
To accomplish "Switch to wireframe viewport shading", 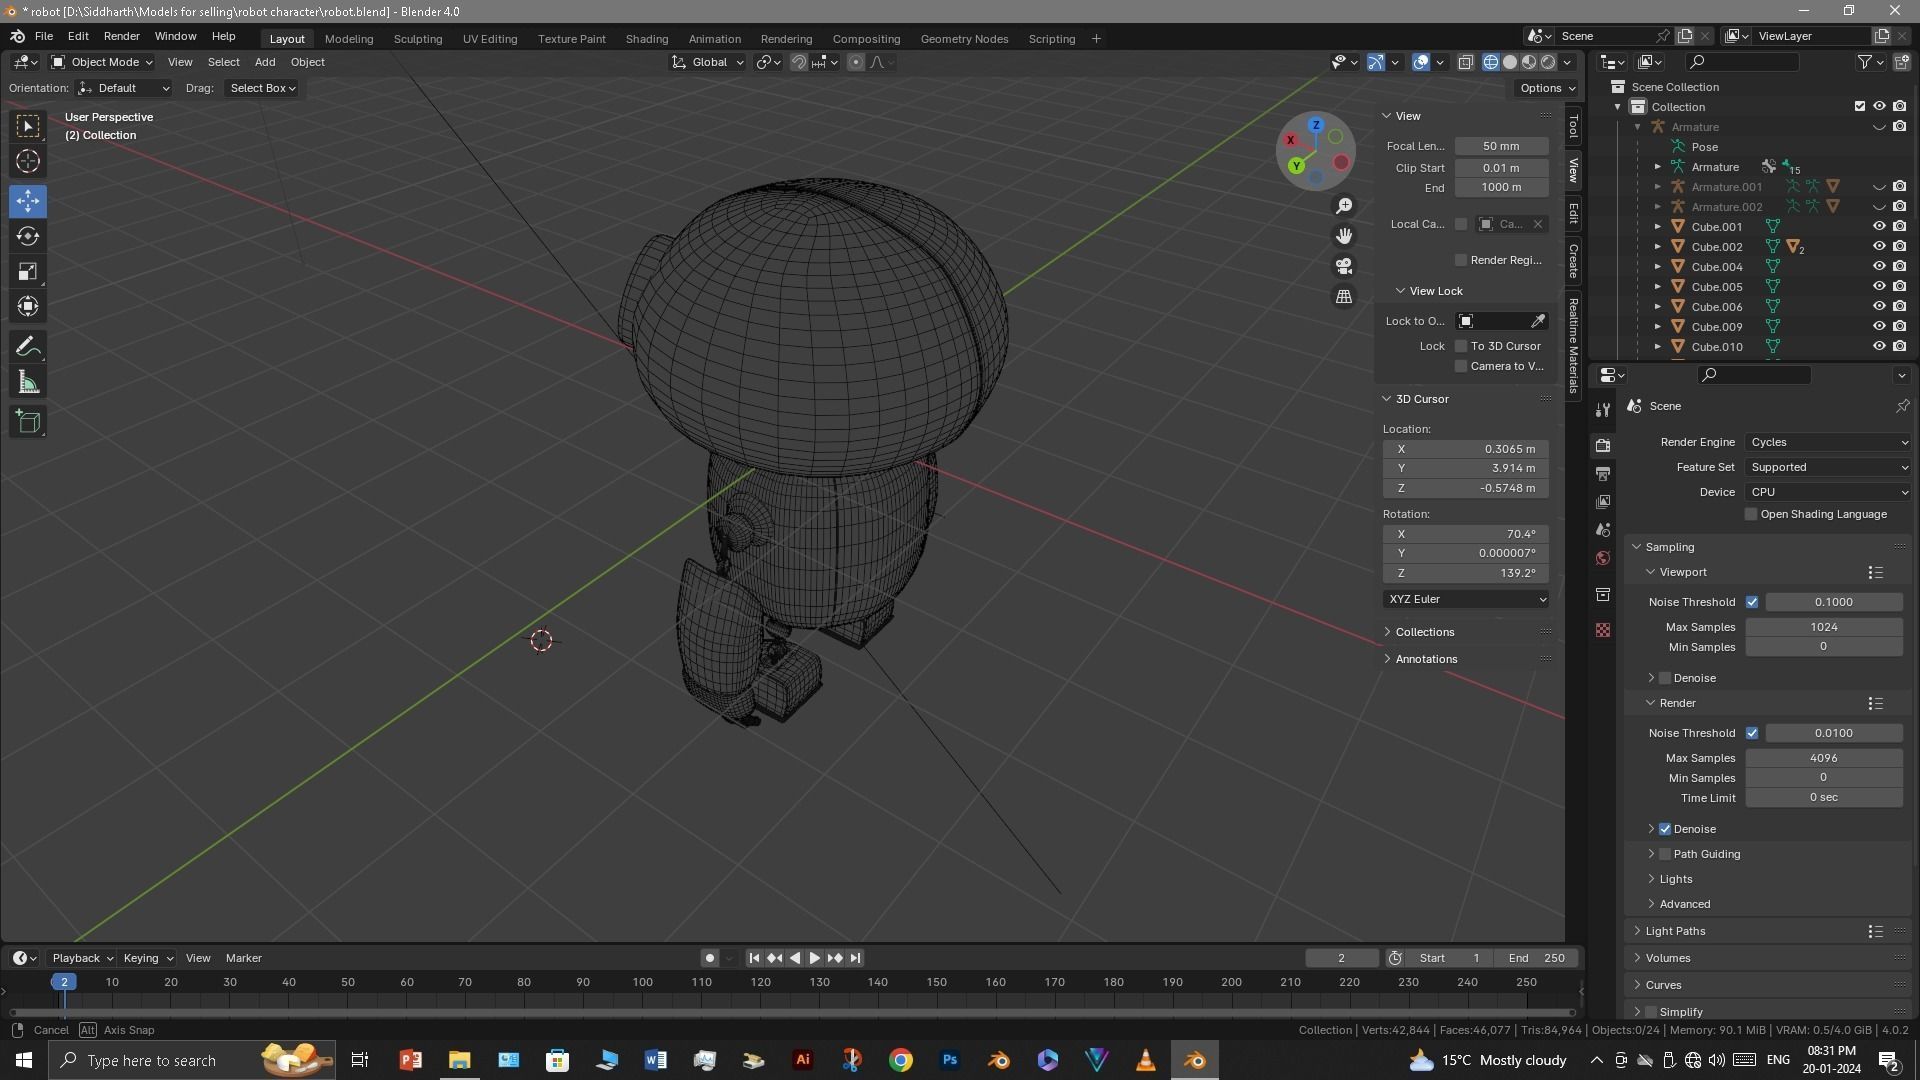I will pyautogui.click(x=1490, y=62).
